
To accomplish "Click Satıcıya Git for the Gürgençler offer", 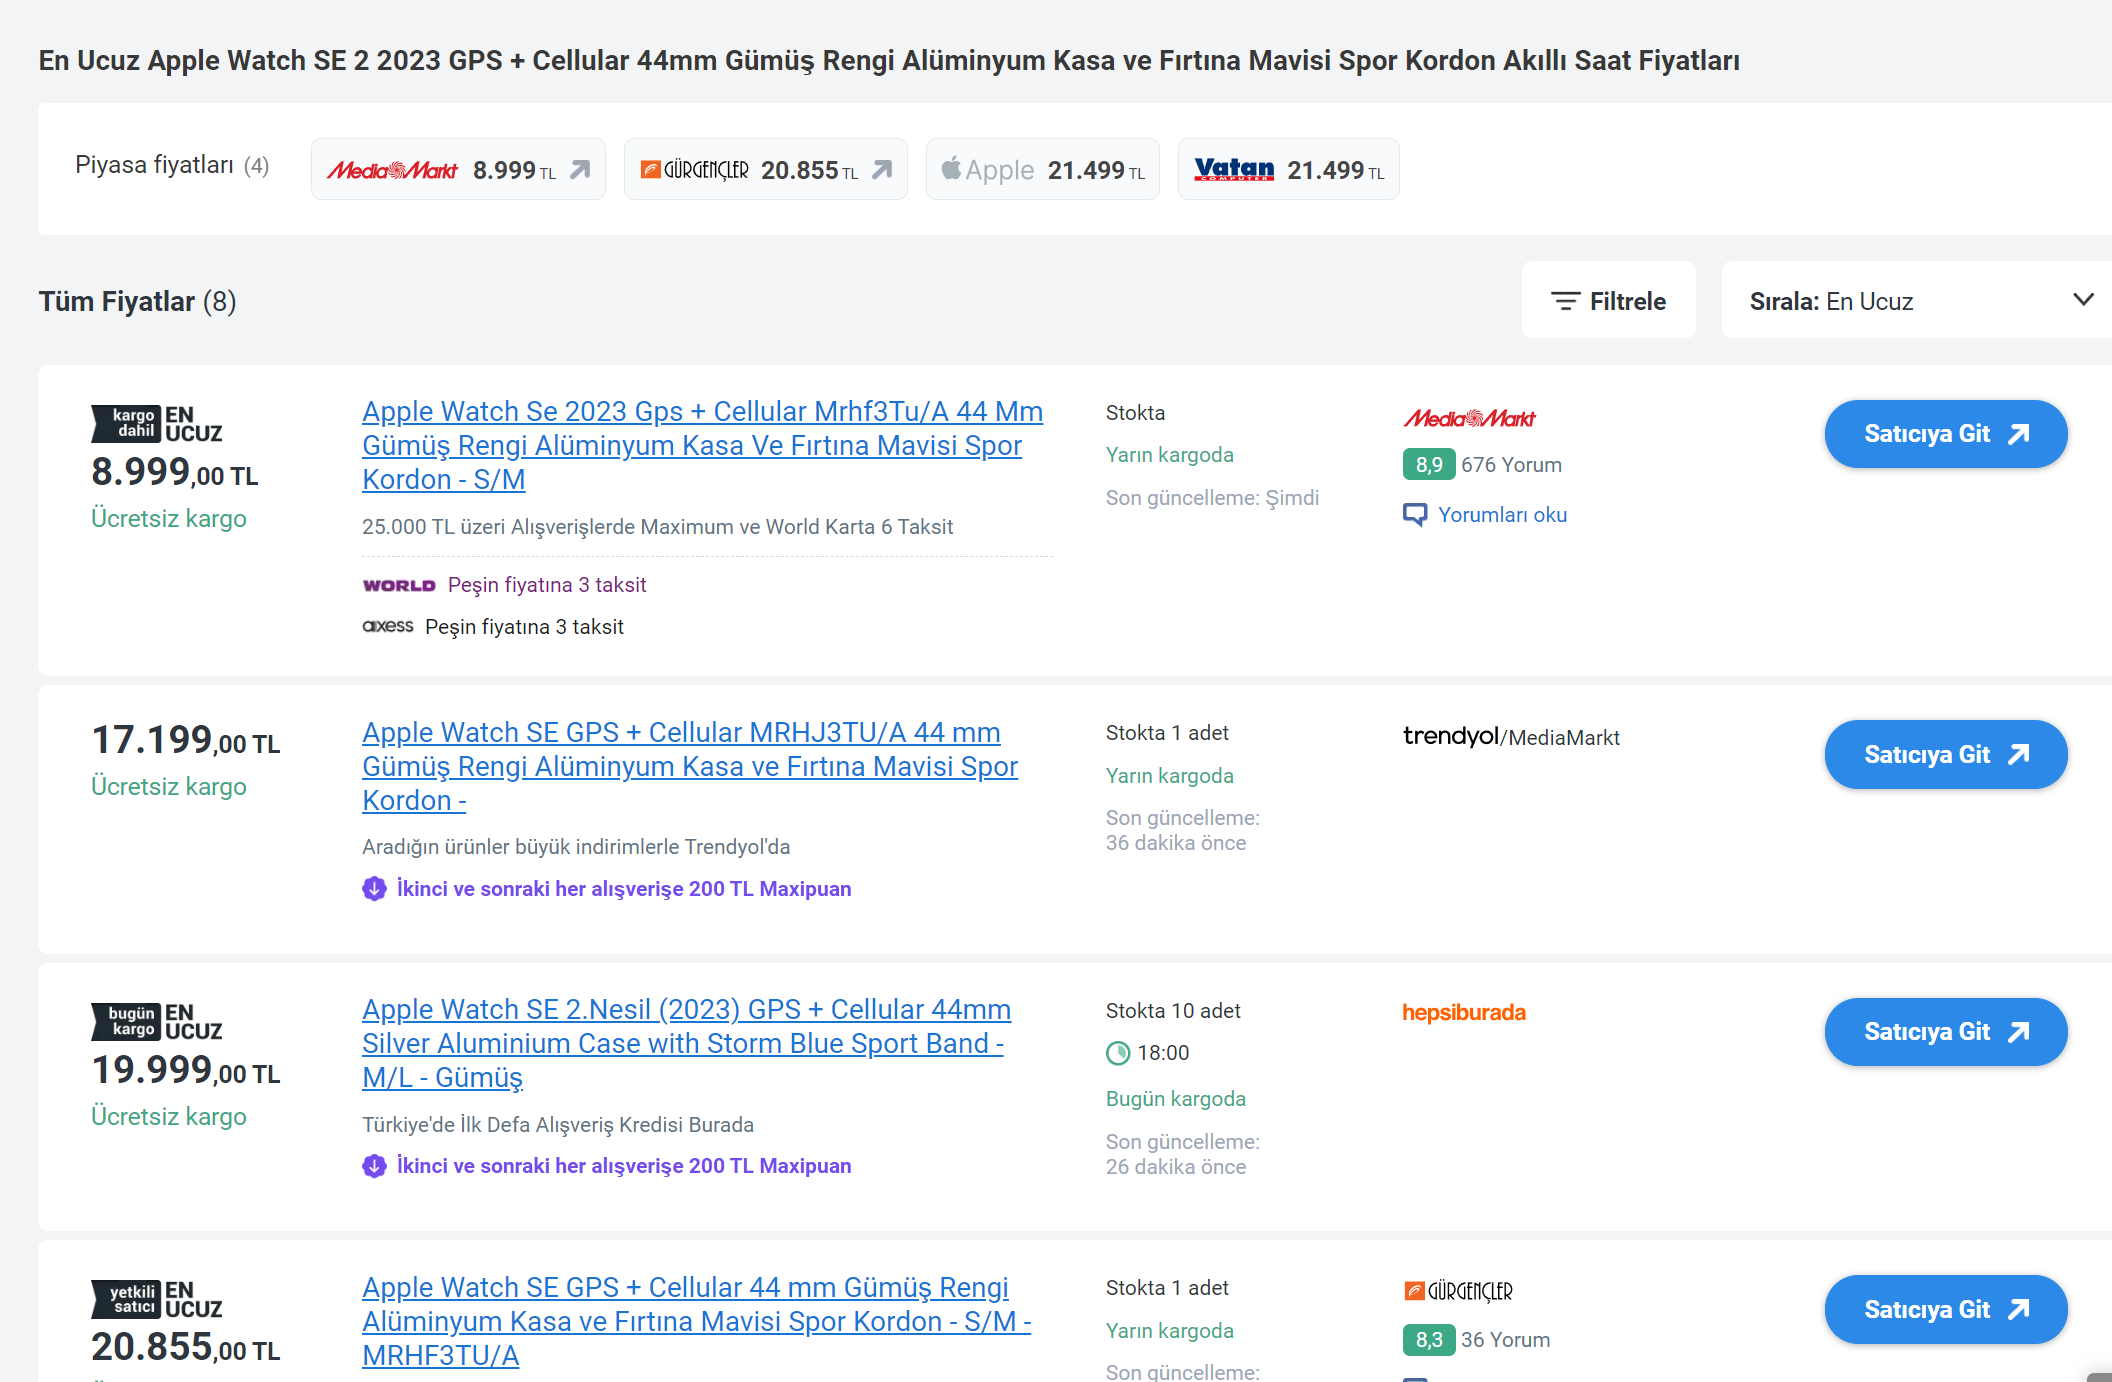I will point(1945,1310).
